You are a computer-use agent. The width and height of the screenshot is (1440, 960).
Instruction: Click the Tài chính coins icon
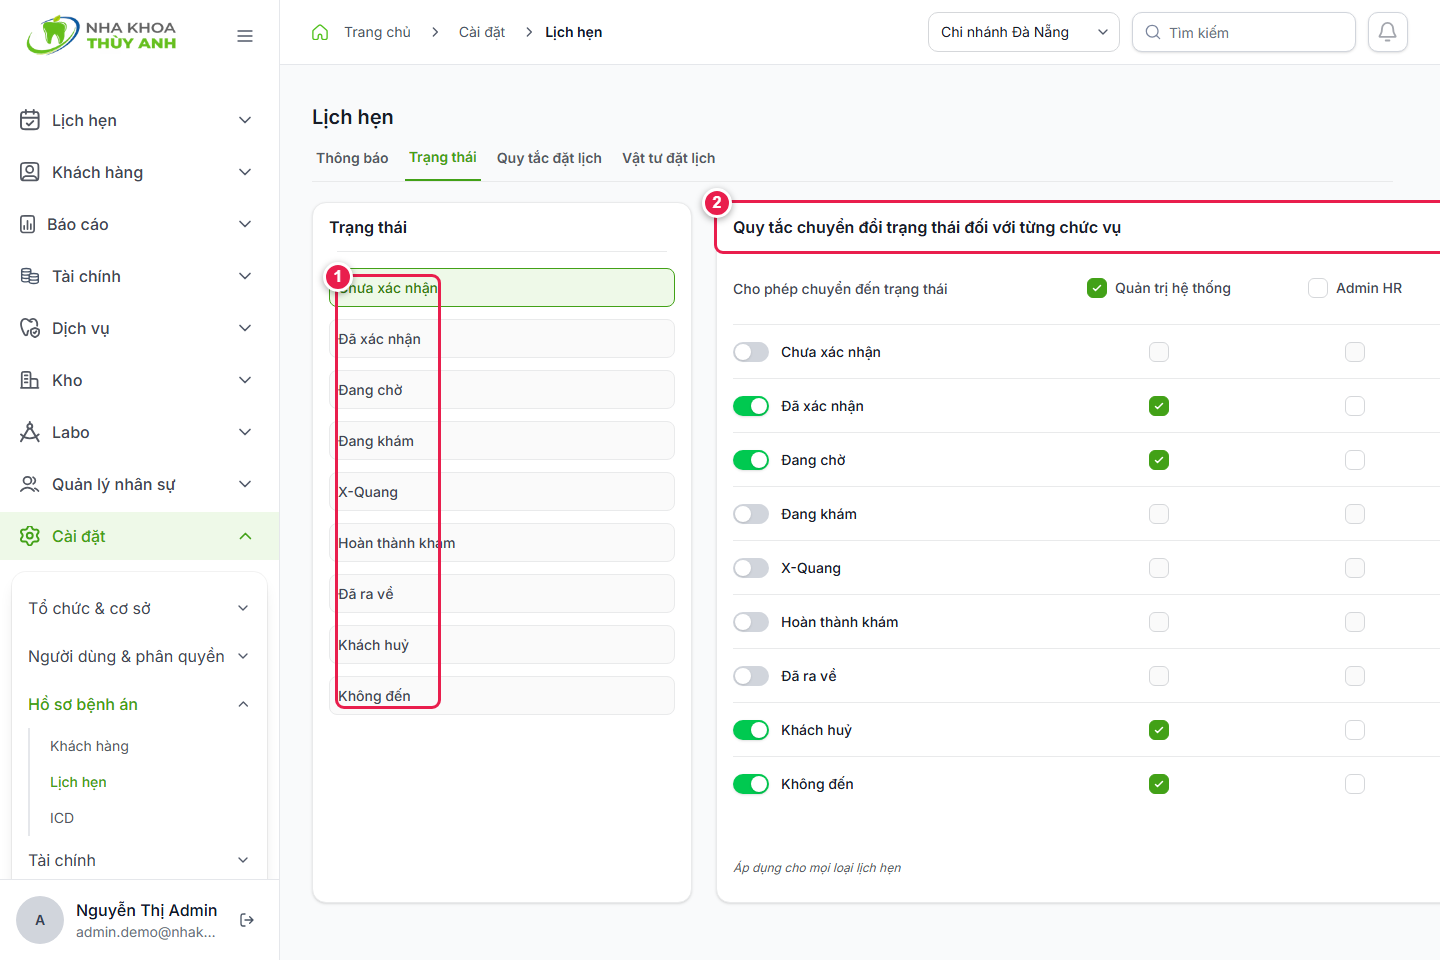30,276
